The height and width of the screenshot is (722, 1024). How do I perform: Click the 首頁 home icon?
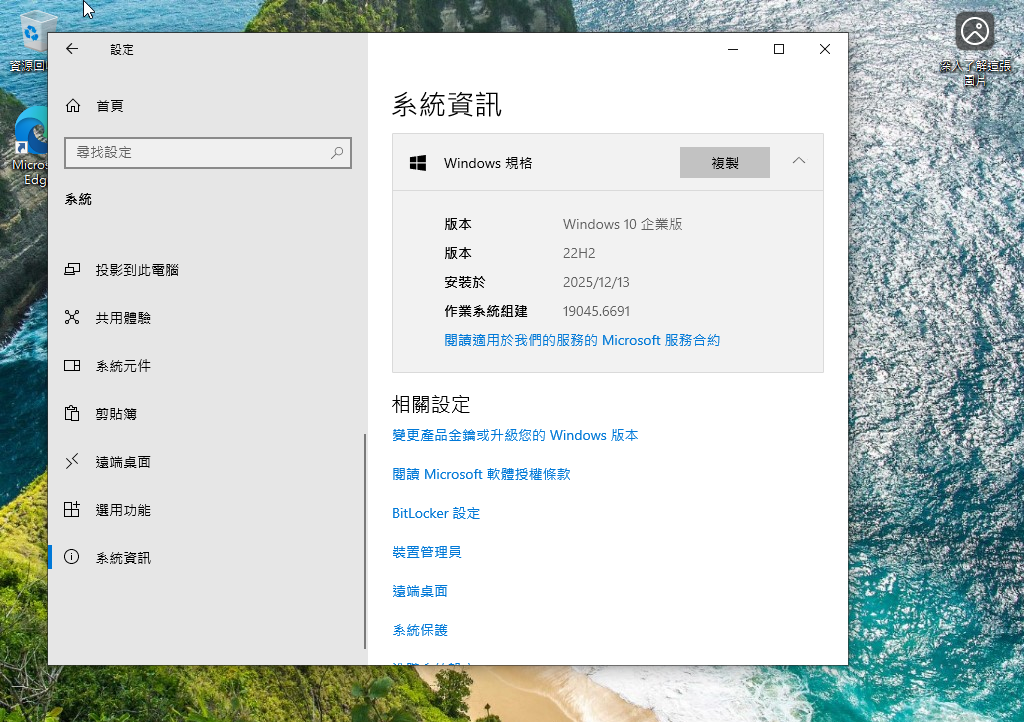click(72, 106)
